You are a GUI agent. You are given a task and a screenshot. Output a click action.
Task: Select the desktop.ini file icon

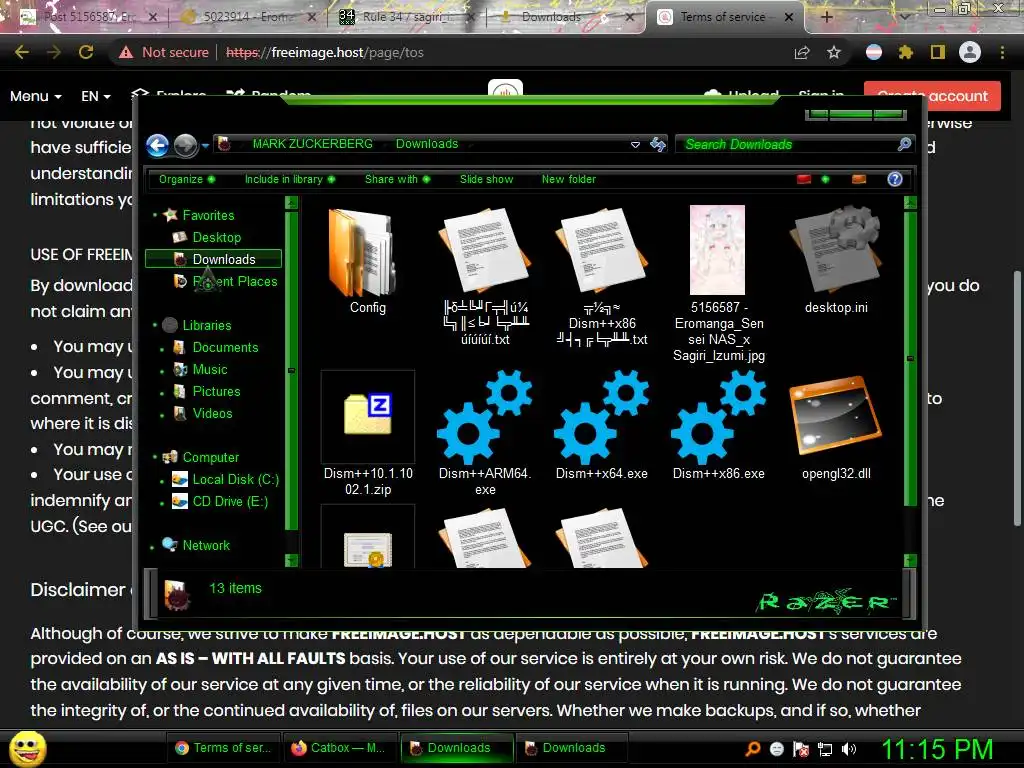(x=836, y=251)
